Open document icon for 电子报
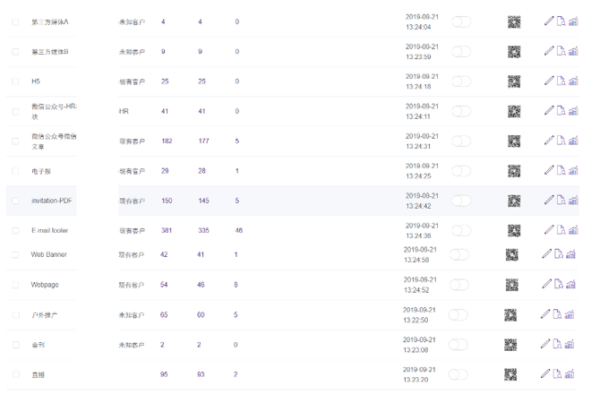The image size is (600, 394). [x=561, y=170]
